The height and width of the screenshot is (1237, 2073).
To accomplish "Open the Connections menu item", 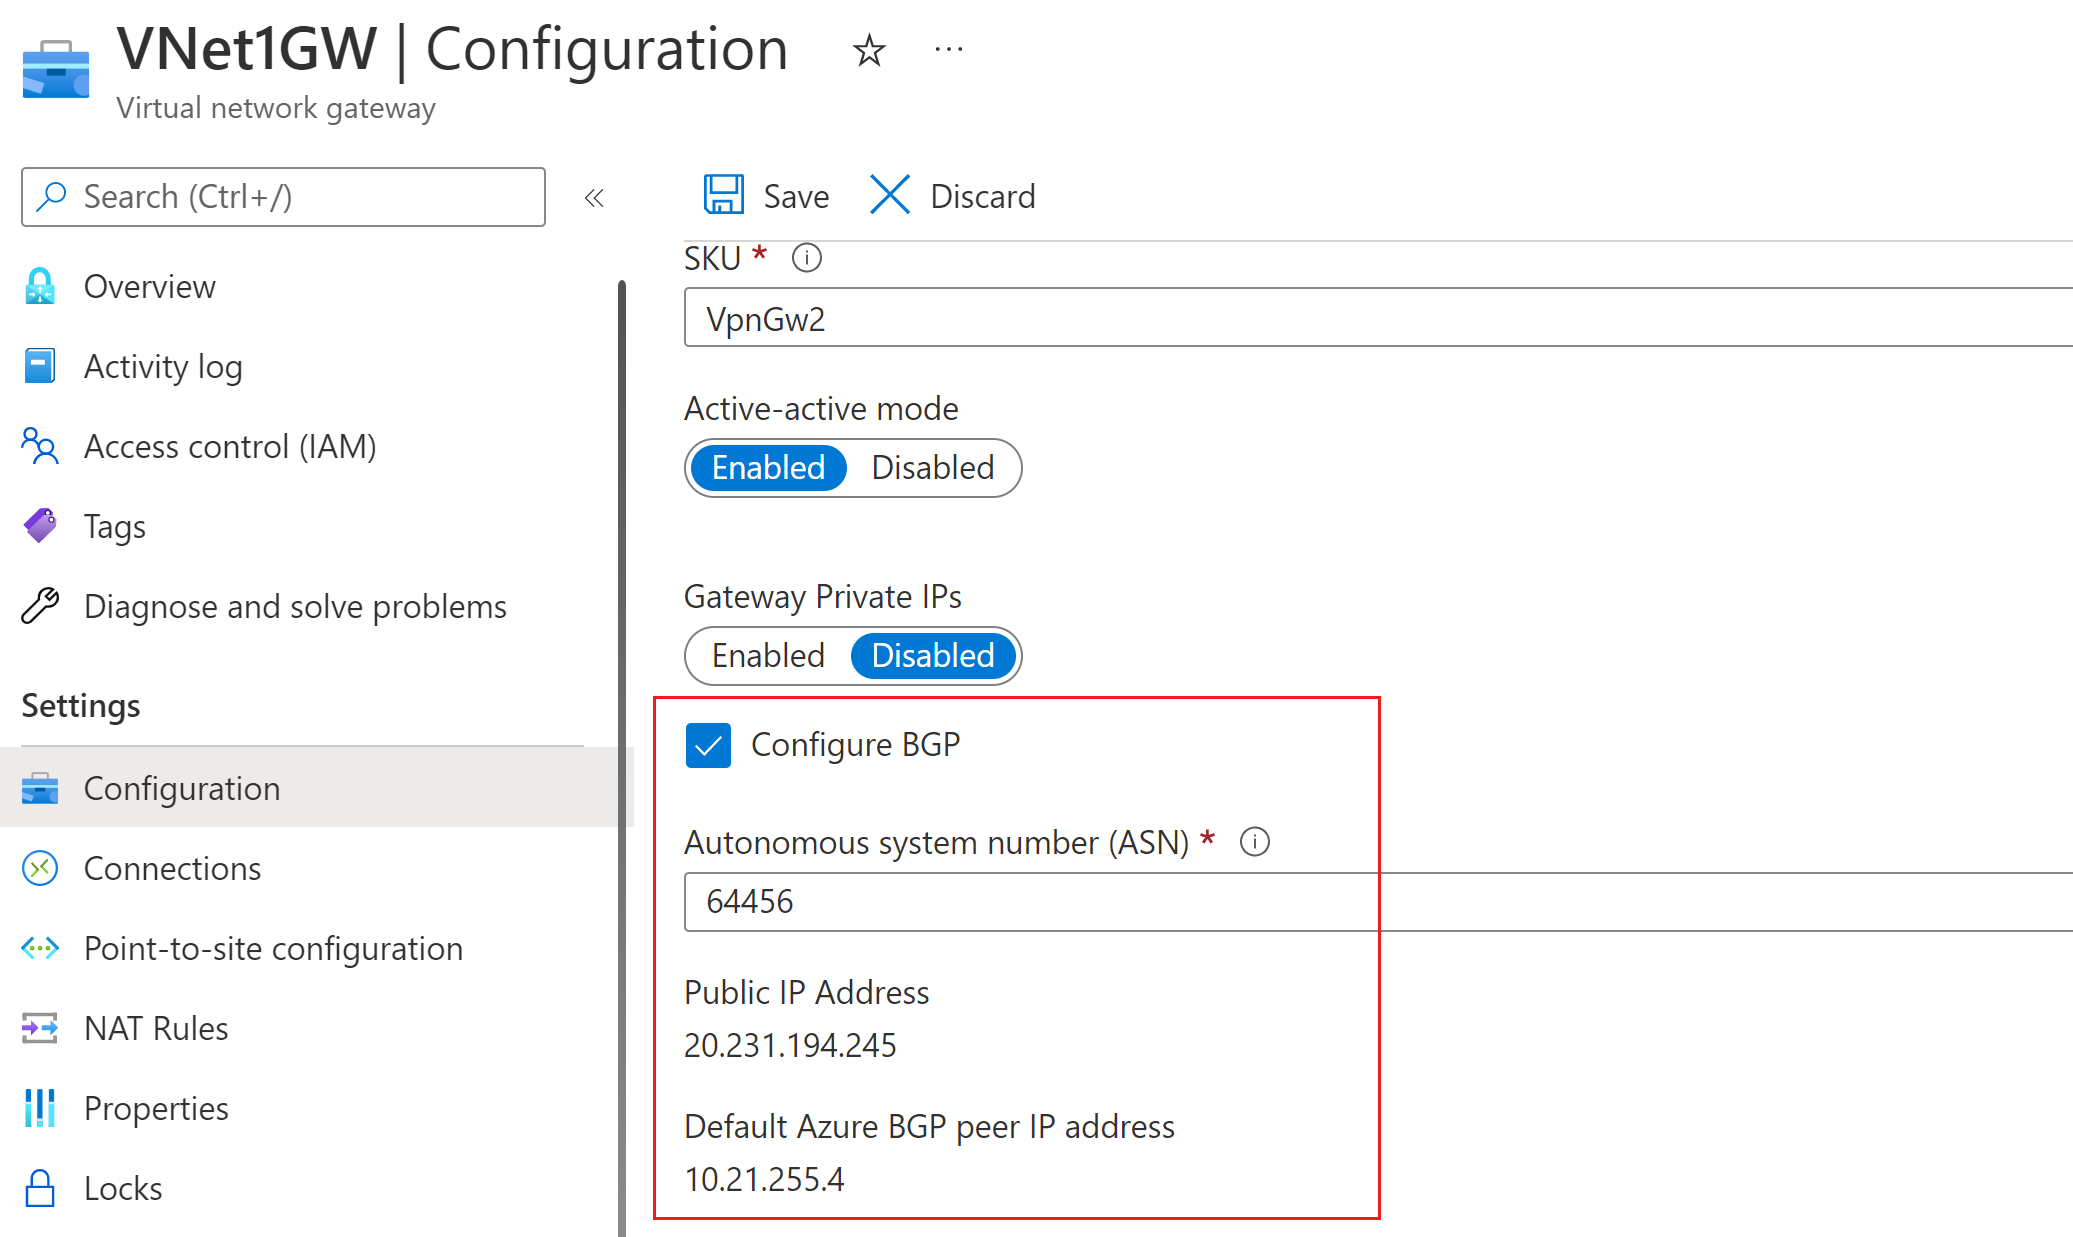I will (172, 868).
